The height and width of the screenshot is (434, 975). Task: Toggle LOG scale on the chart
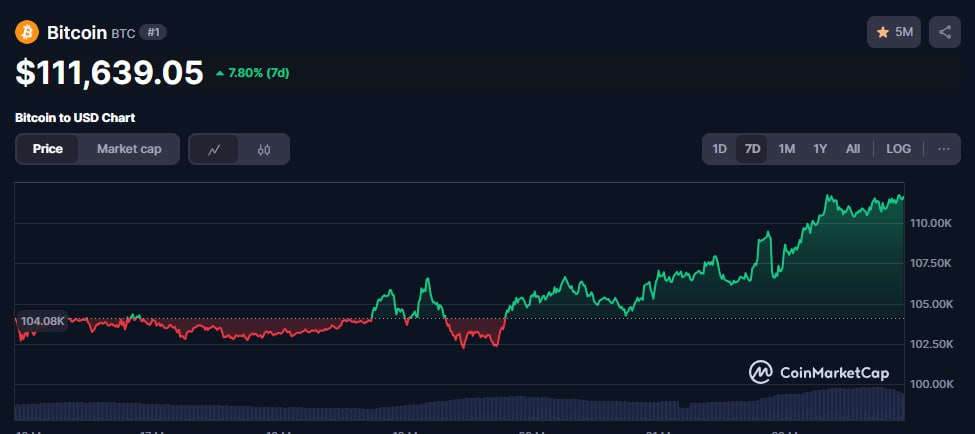899,149
